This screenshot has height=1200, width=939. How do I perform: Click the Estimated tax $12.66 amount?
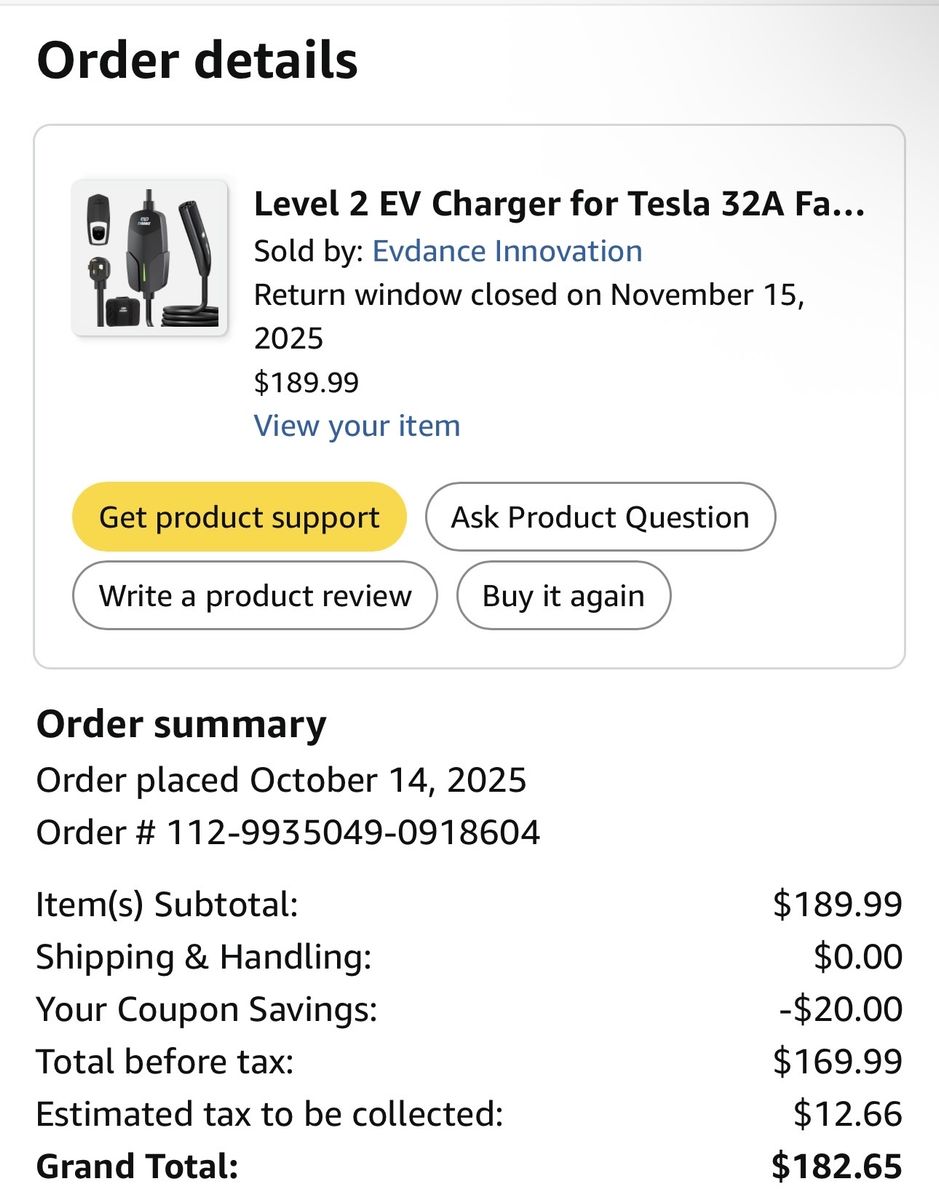(x=848, y=1113)
